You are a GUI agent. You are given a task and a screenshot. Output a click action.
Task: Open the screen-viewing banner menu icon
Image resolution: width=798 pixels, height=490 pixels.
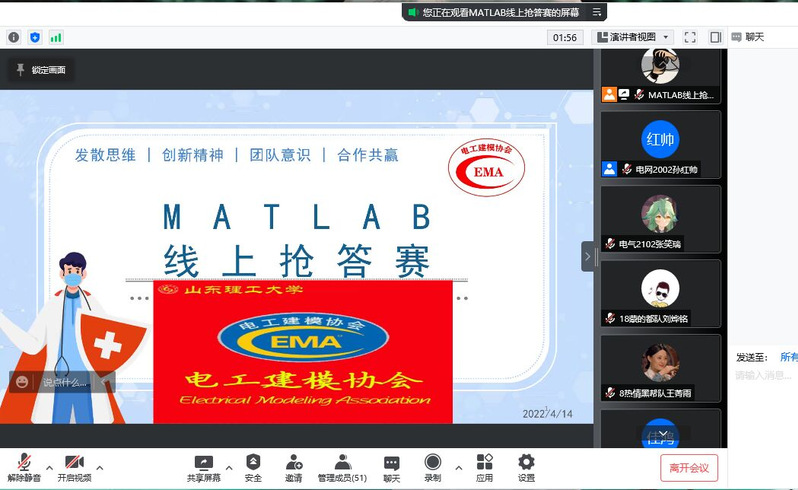click(597, 12)
